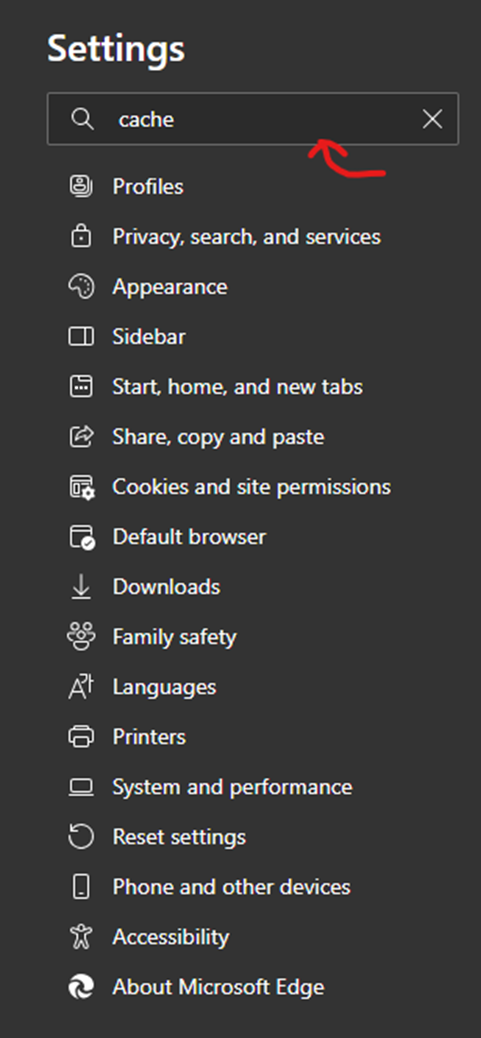This screenshot has width=481, height=1038.
Task: Open Phone and other devices
Action: (x=231, y=887)
